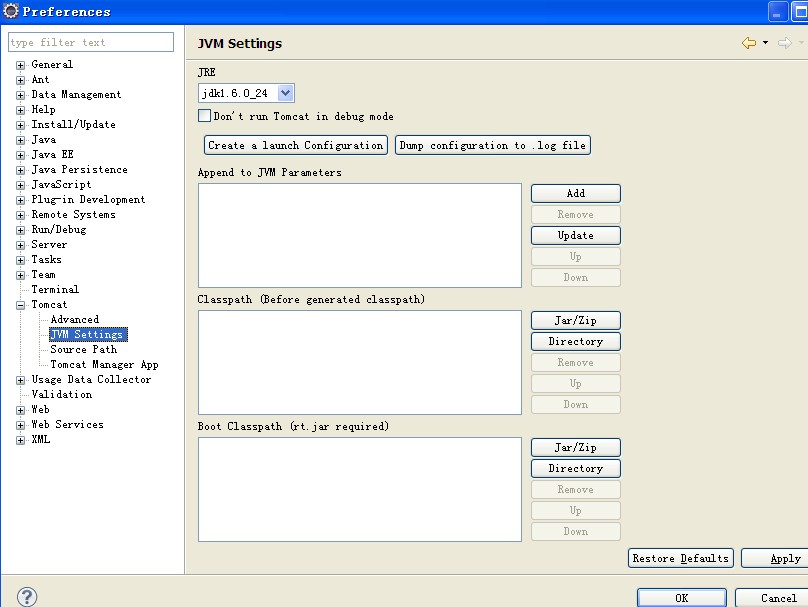This screenshot has height=607, width=808.
Task: Expand the Web Services node
Action: (x=21, y=425)
